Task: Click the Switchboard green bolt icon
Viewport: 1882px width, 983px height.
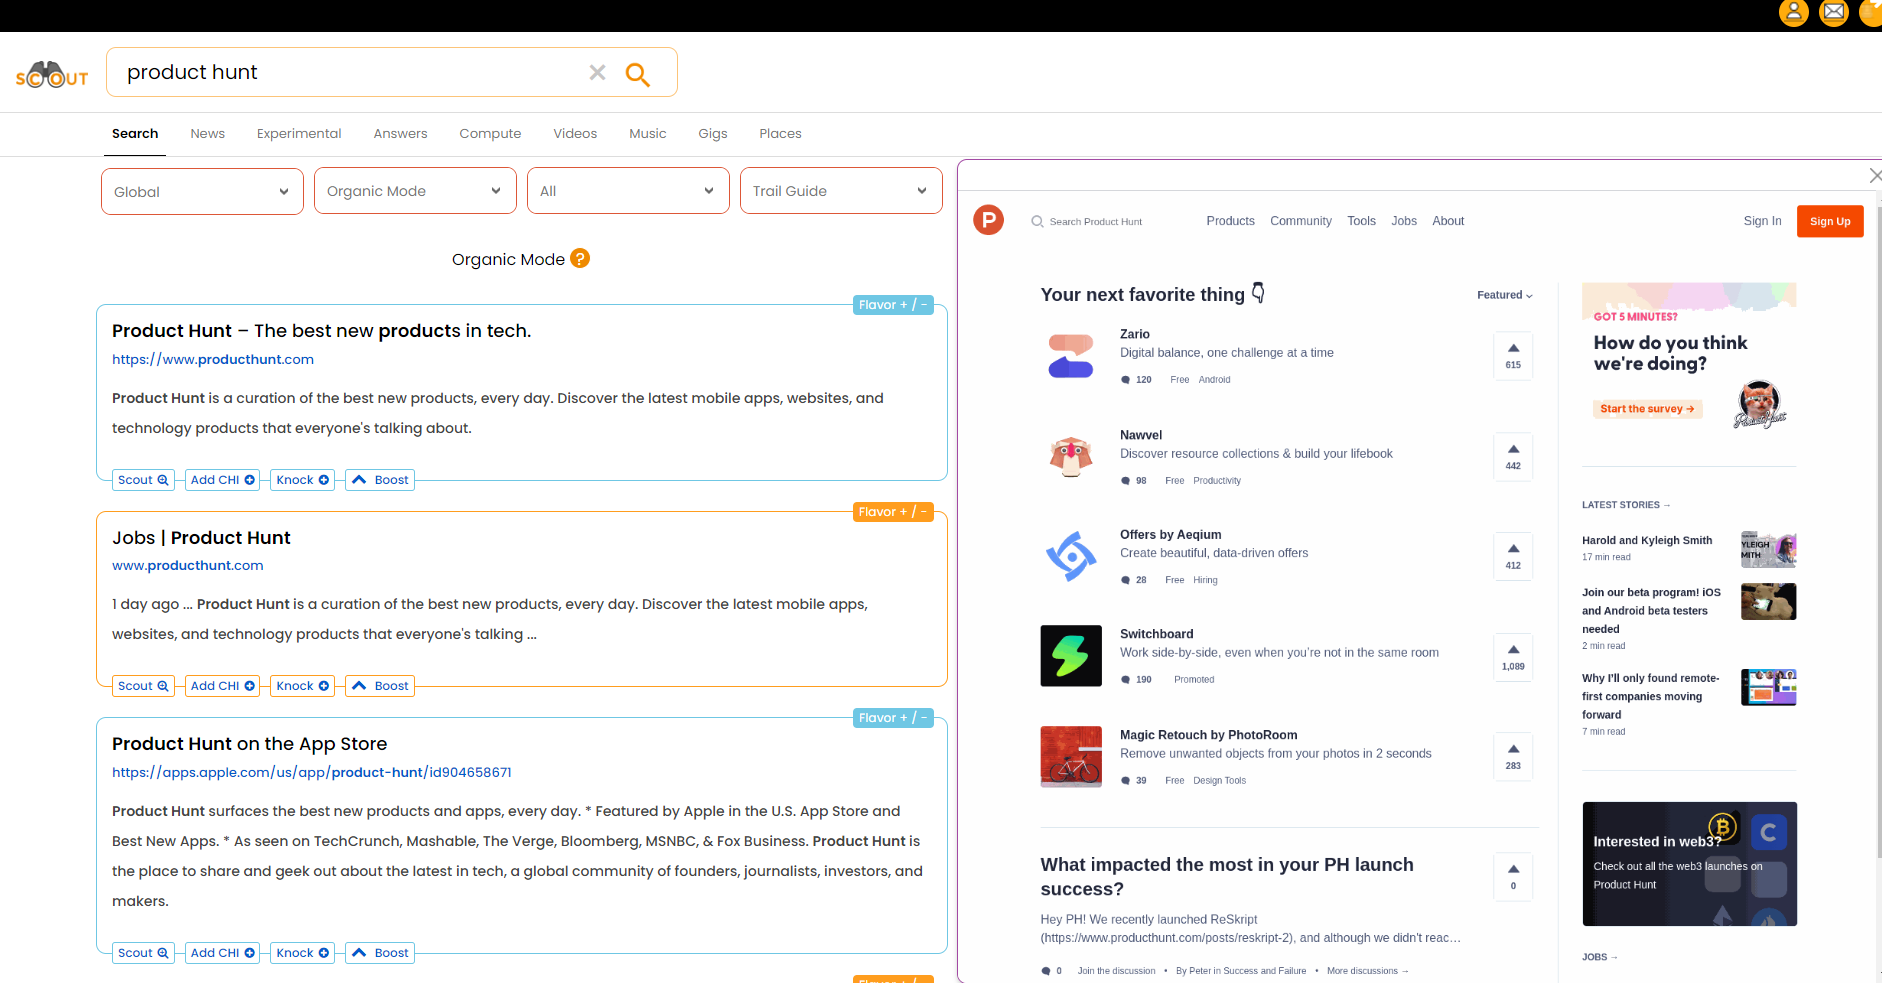Action: point(1071,656)
